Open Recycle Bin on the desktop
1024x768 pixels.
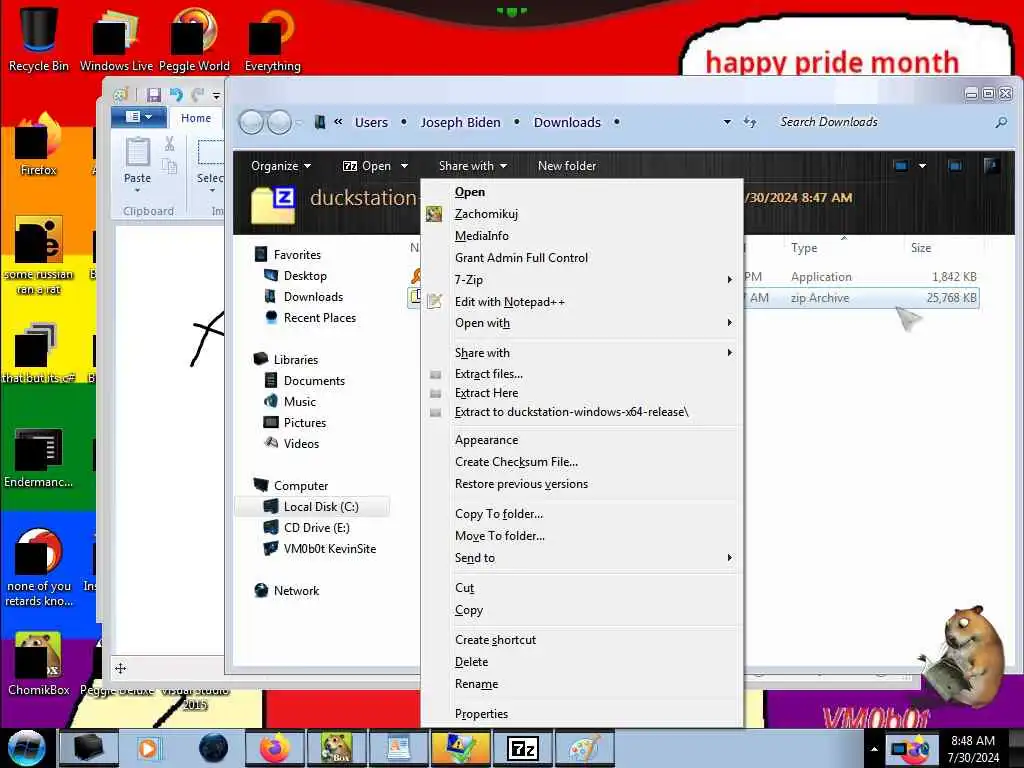(39, 39)
